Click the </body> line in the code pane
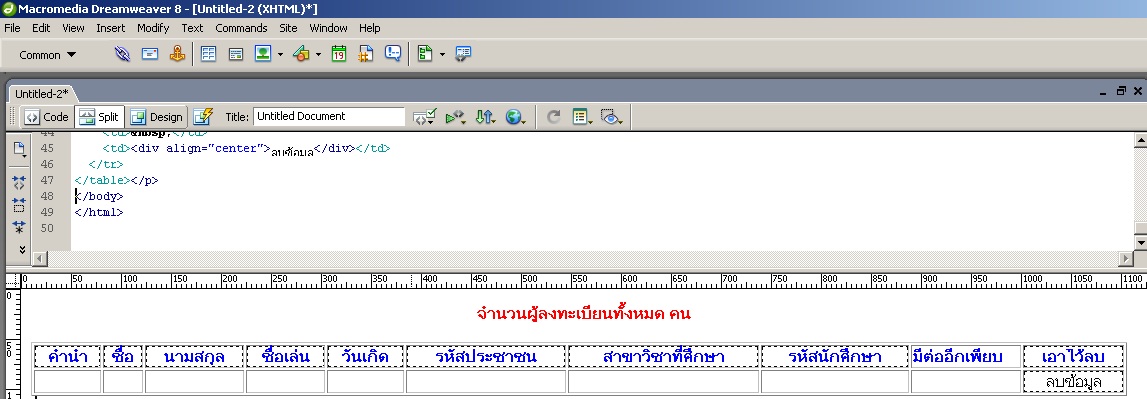This screenshot has height=399, width=1147. (x=99, y=196)
